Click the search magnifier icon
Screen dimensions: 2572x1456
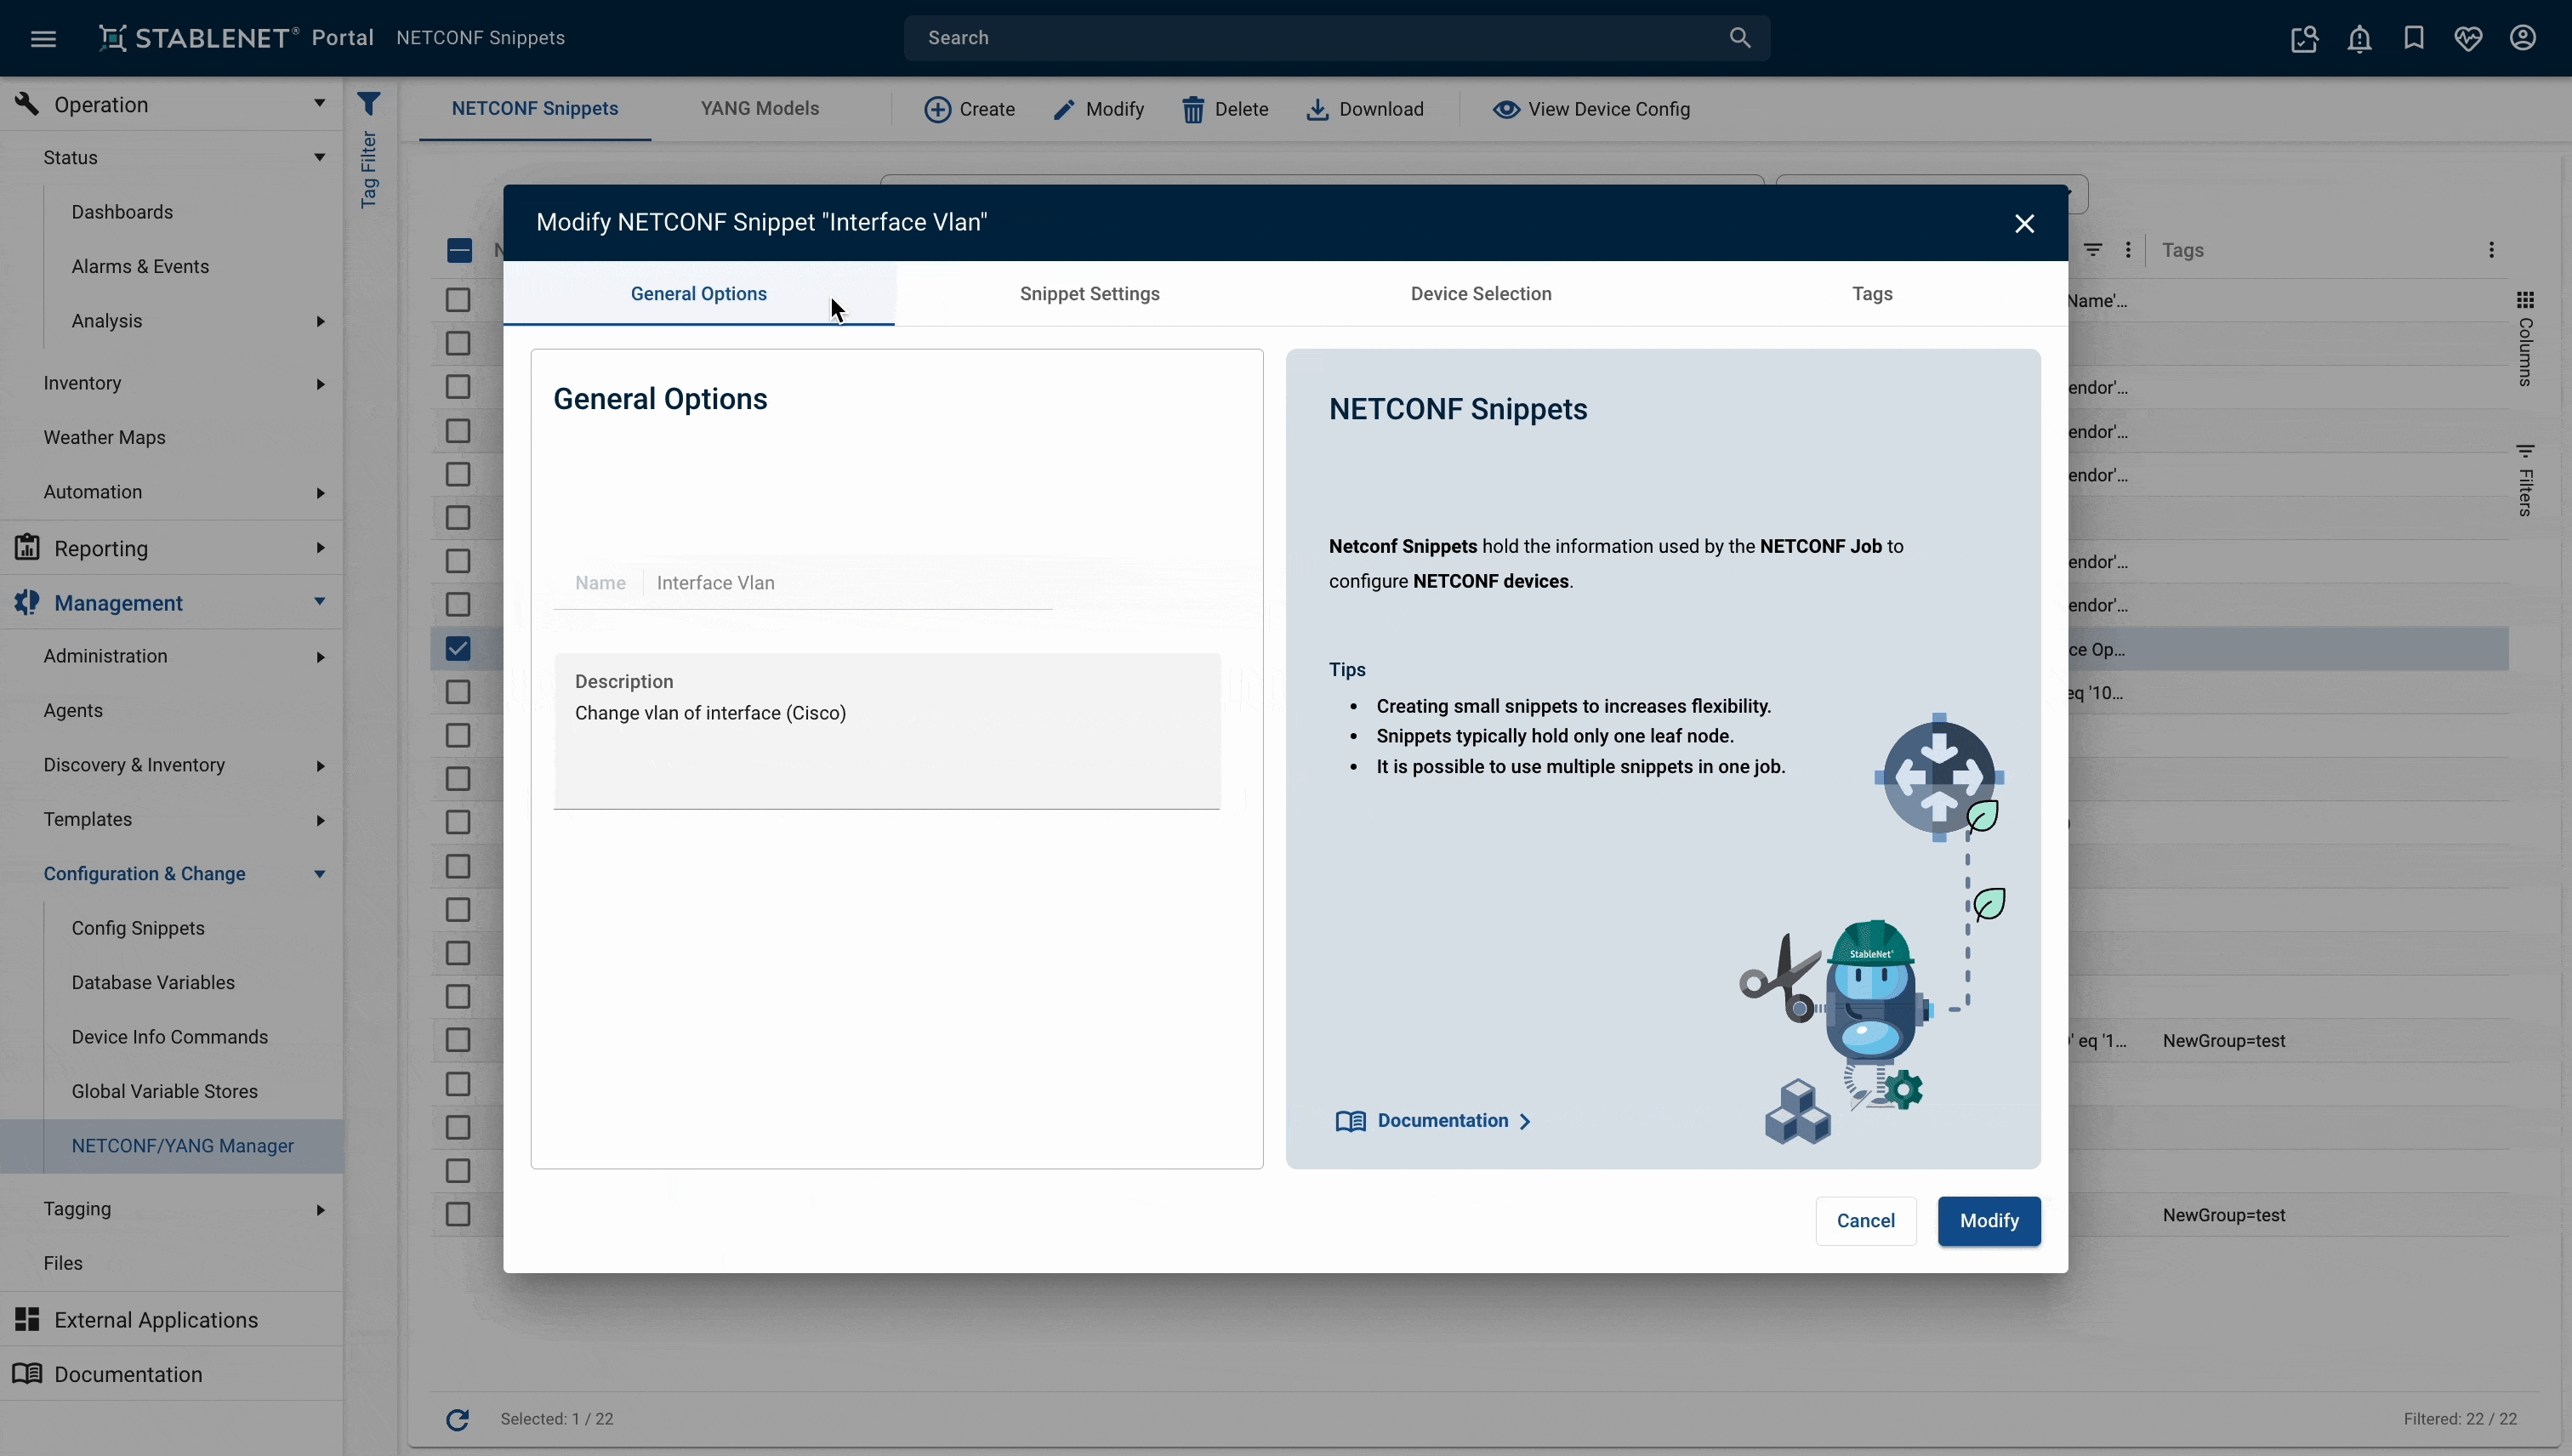tap(1740, 38)
